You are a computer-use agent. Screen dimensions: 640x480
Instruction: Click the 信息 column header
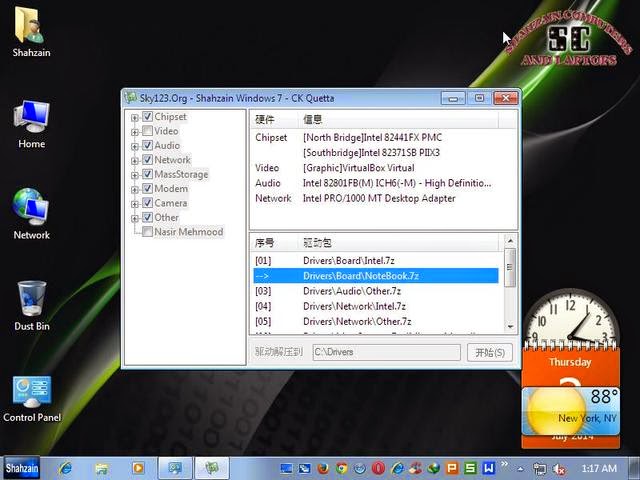[x=399, y=120]
